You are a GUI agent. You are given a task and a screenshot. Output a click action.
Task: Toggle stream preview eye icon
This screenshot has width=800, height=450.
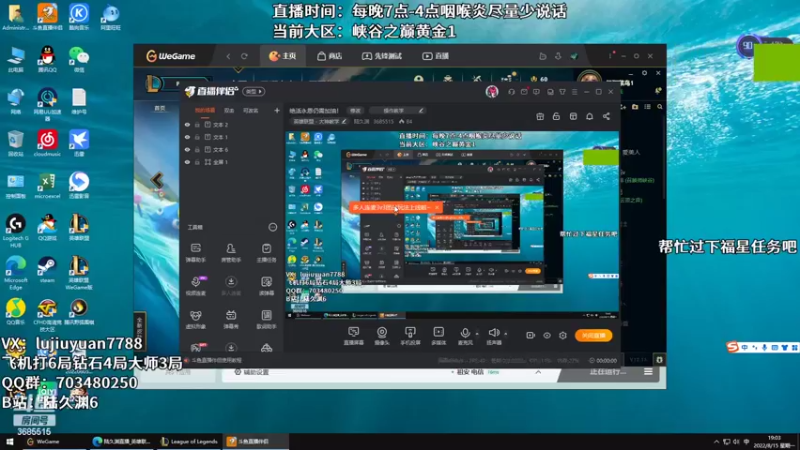point(547,335)
